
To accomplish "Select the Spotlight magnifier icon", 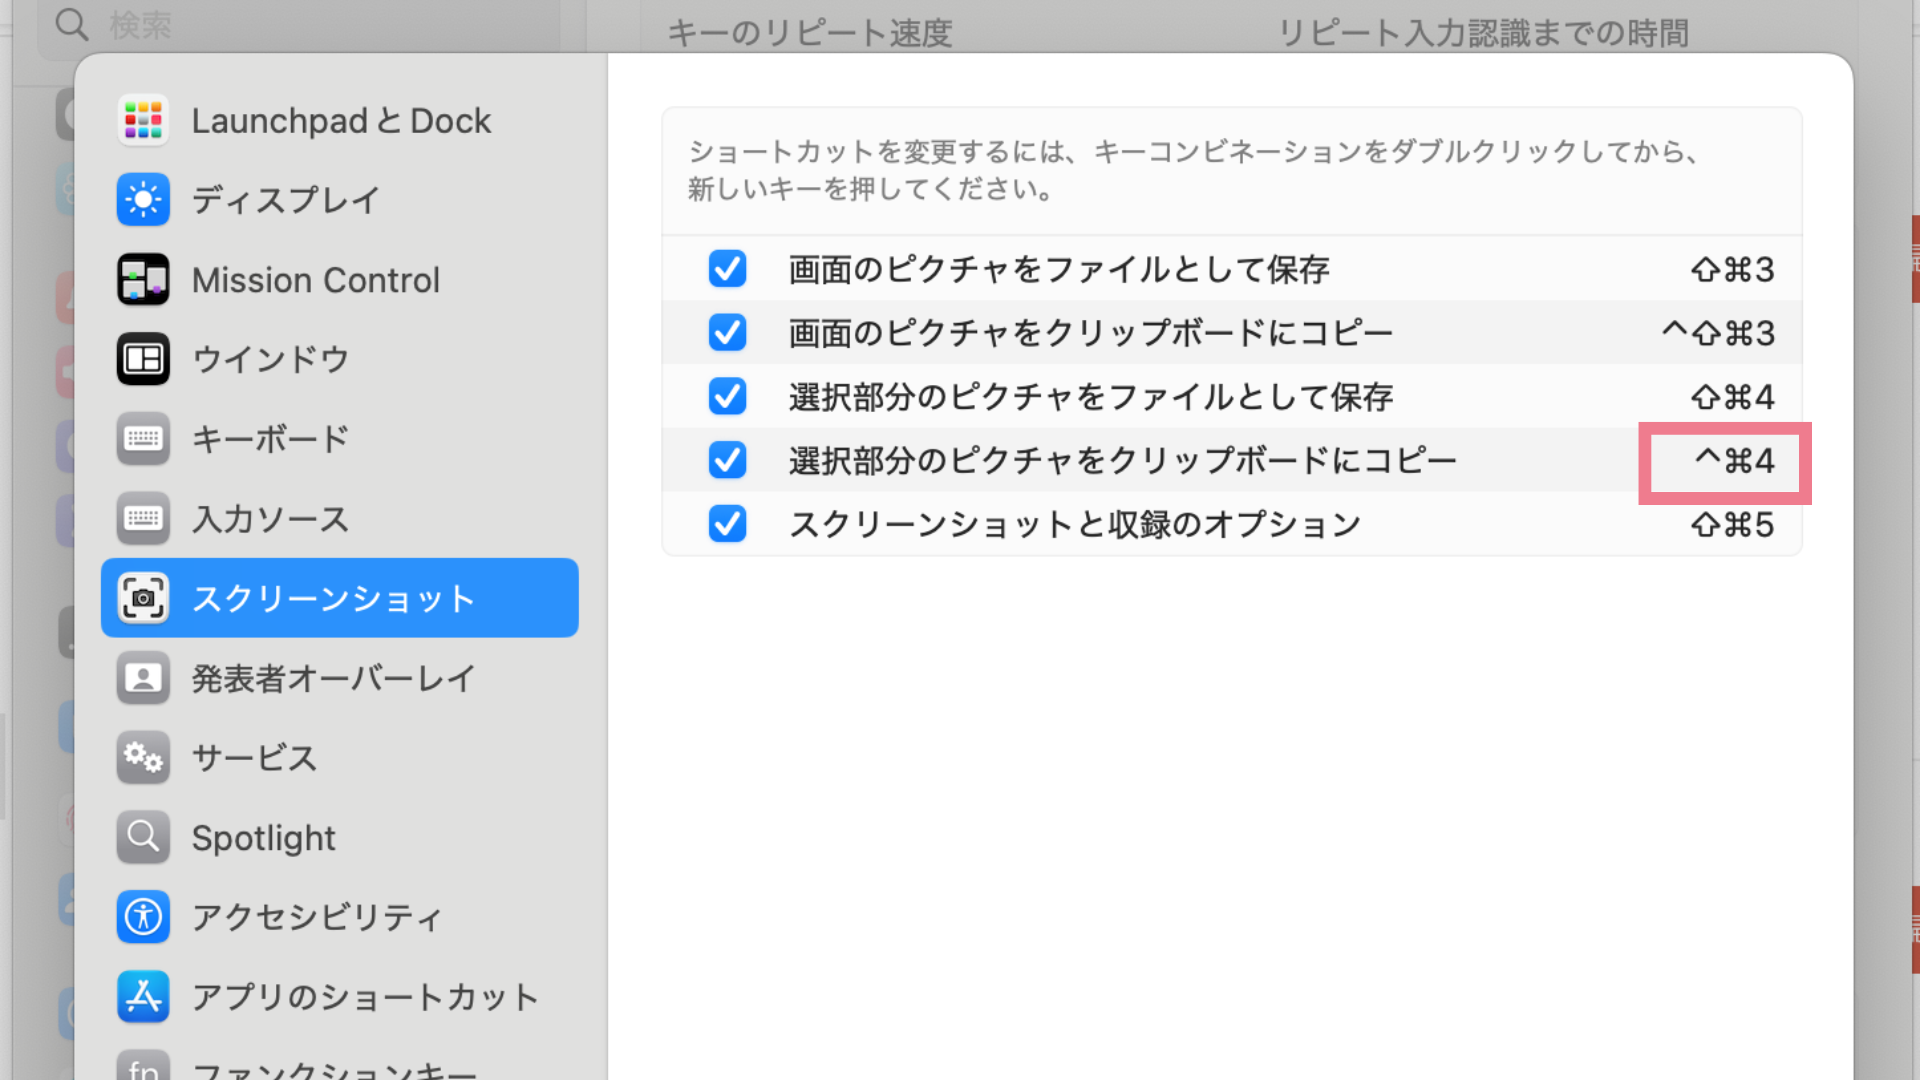I will pos(143,837).
